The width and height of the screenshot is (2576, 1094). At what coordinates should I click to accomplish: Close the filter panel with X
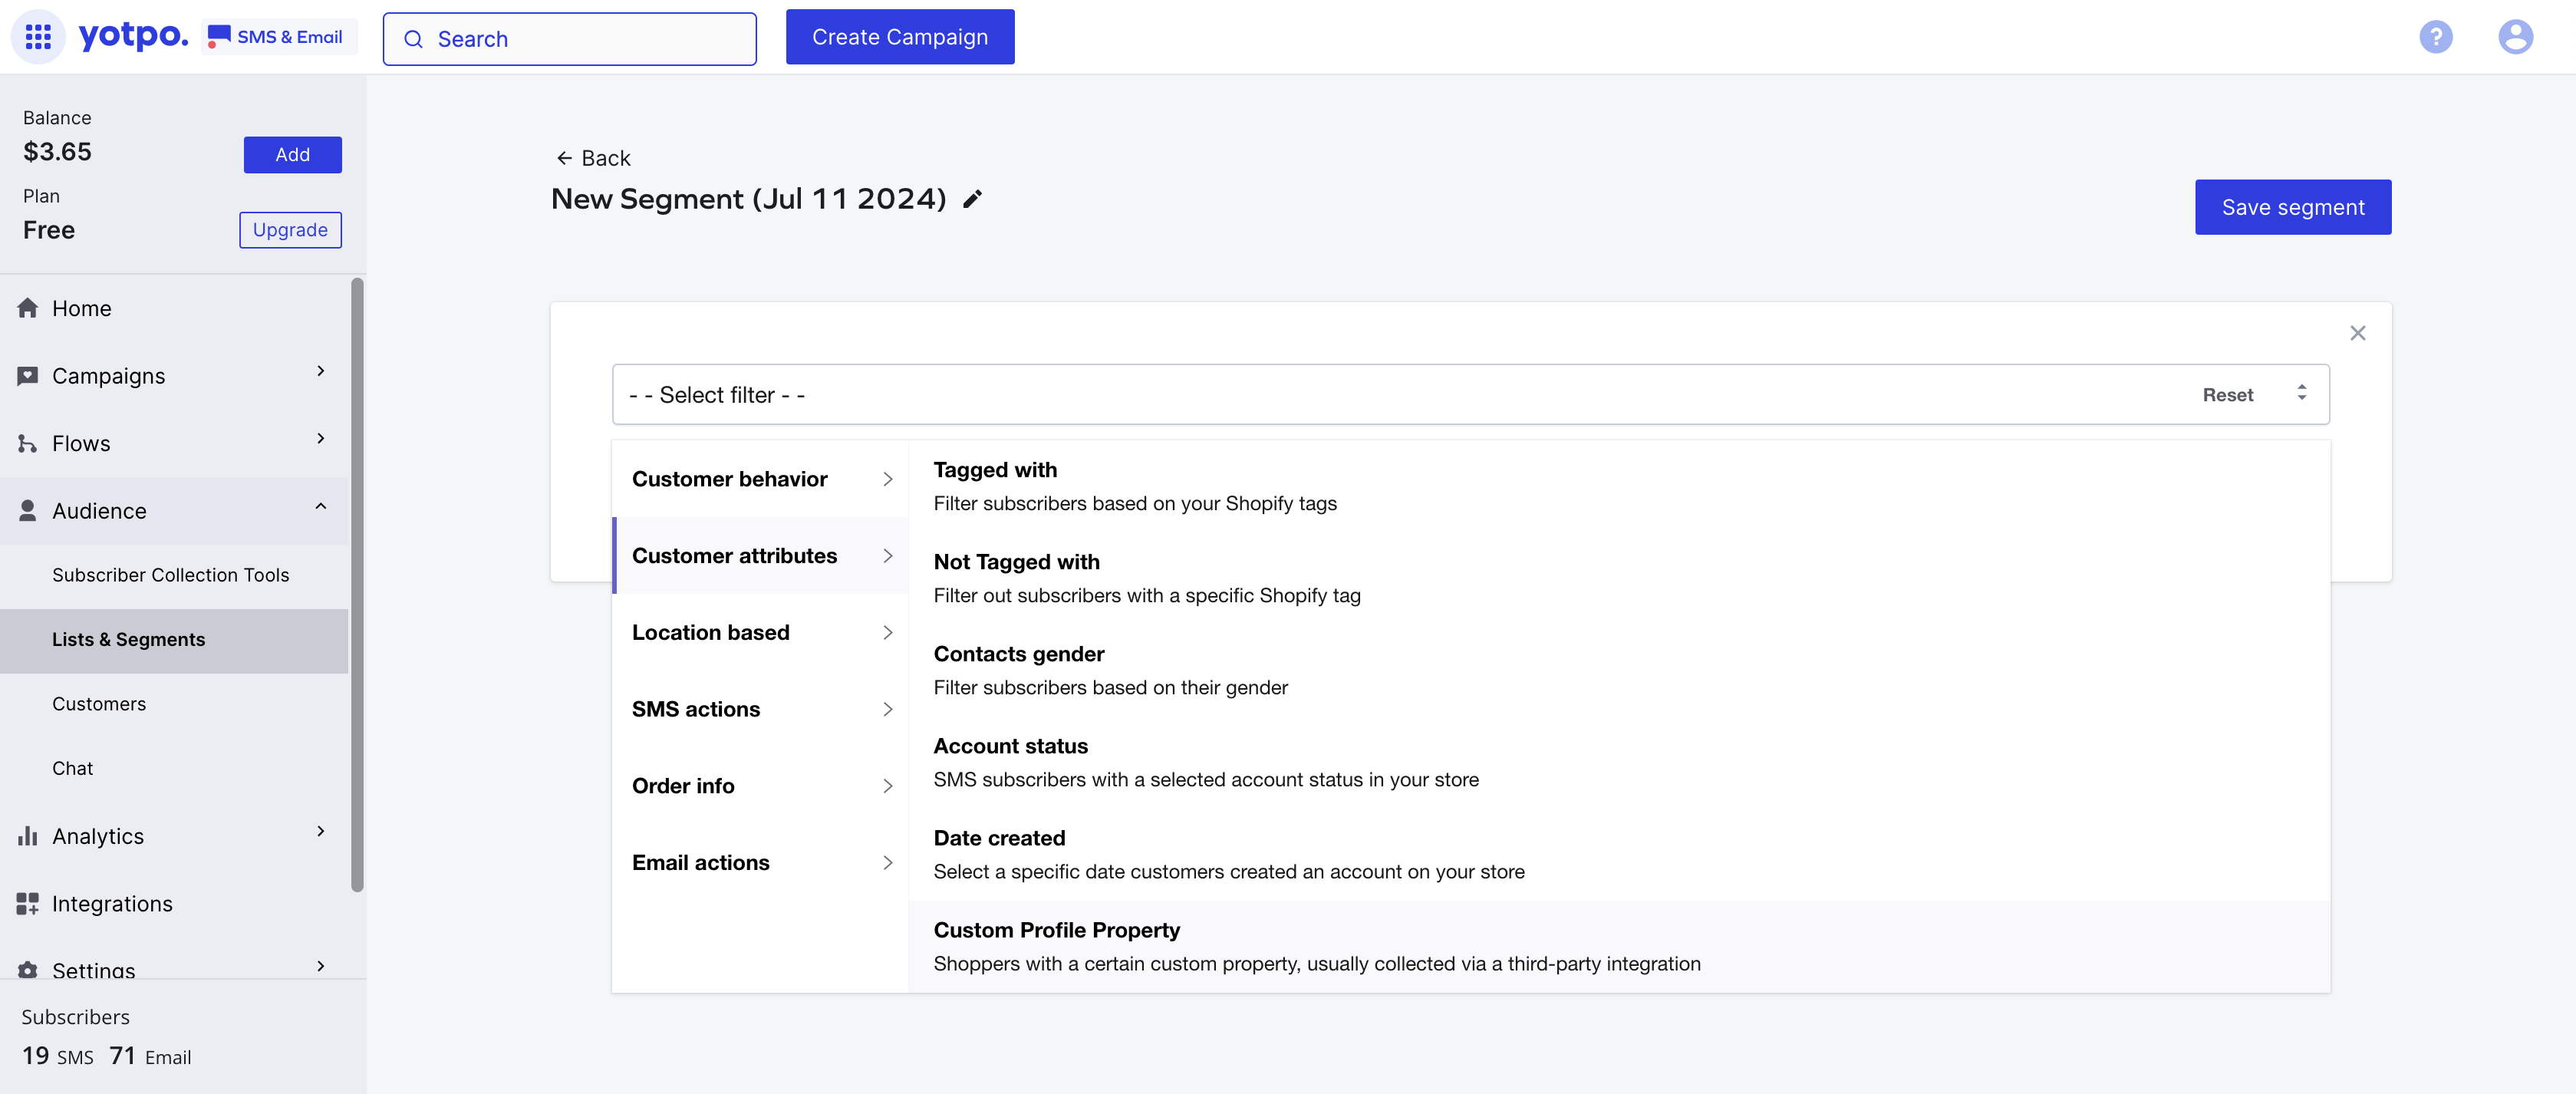coord(2357,333)
